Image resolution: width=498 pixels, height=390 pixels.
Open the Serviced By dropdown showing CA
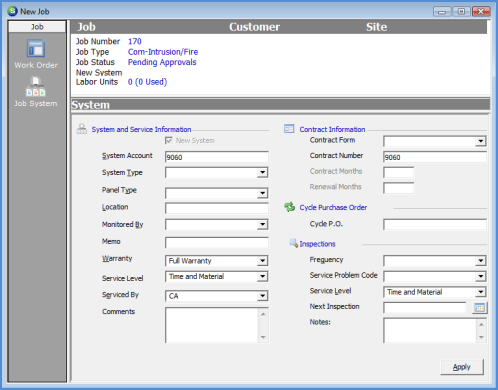[x=263, y=296]
